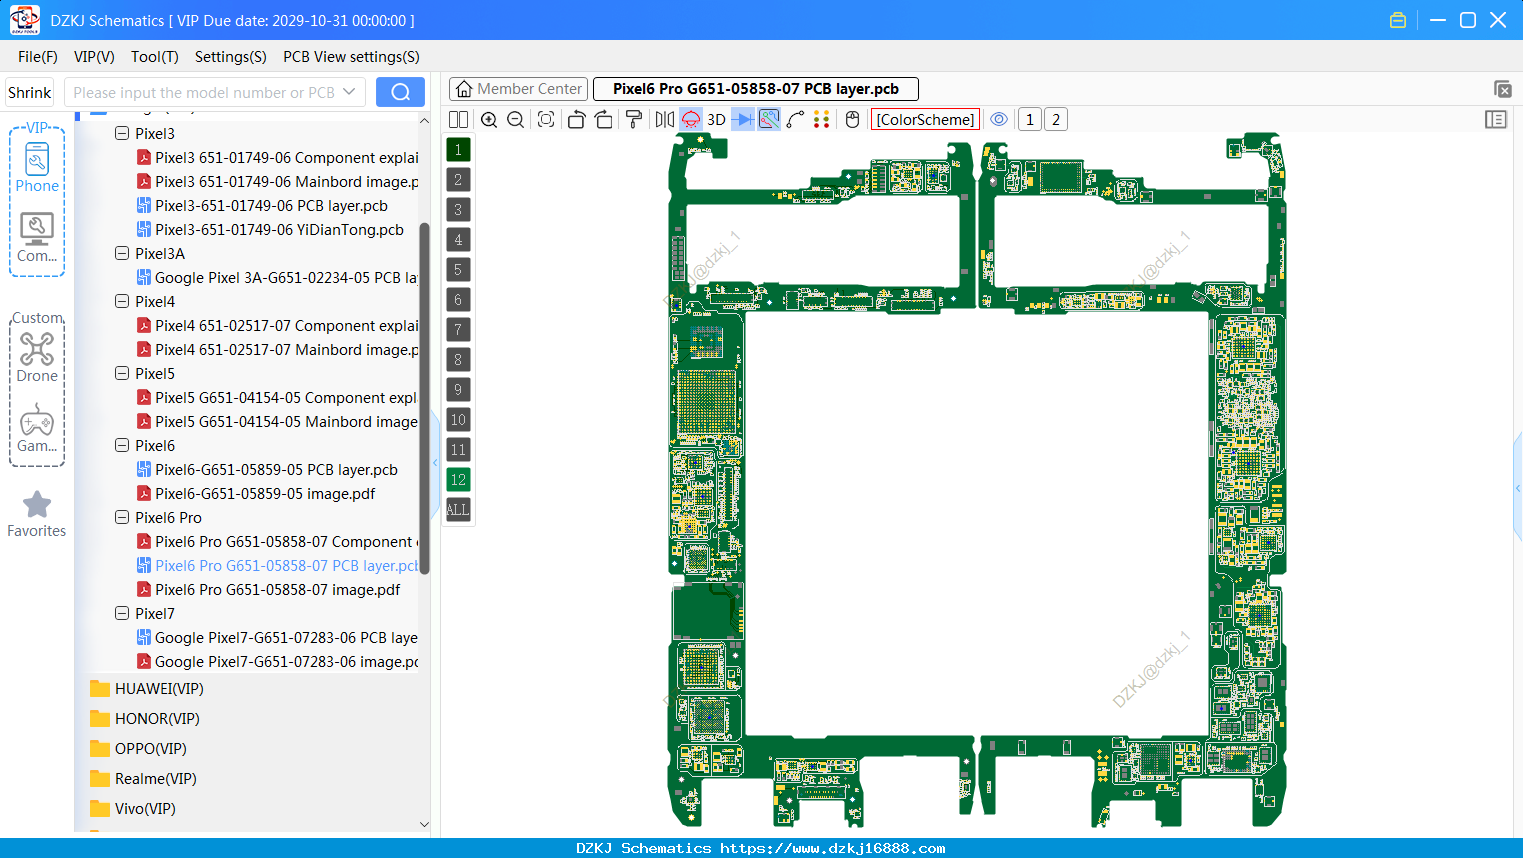Toggle the right side panel icon
This screenshot has height=858, width=1523.
tap(1496, 119)
